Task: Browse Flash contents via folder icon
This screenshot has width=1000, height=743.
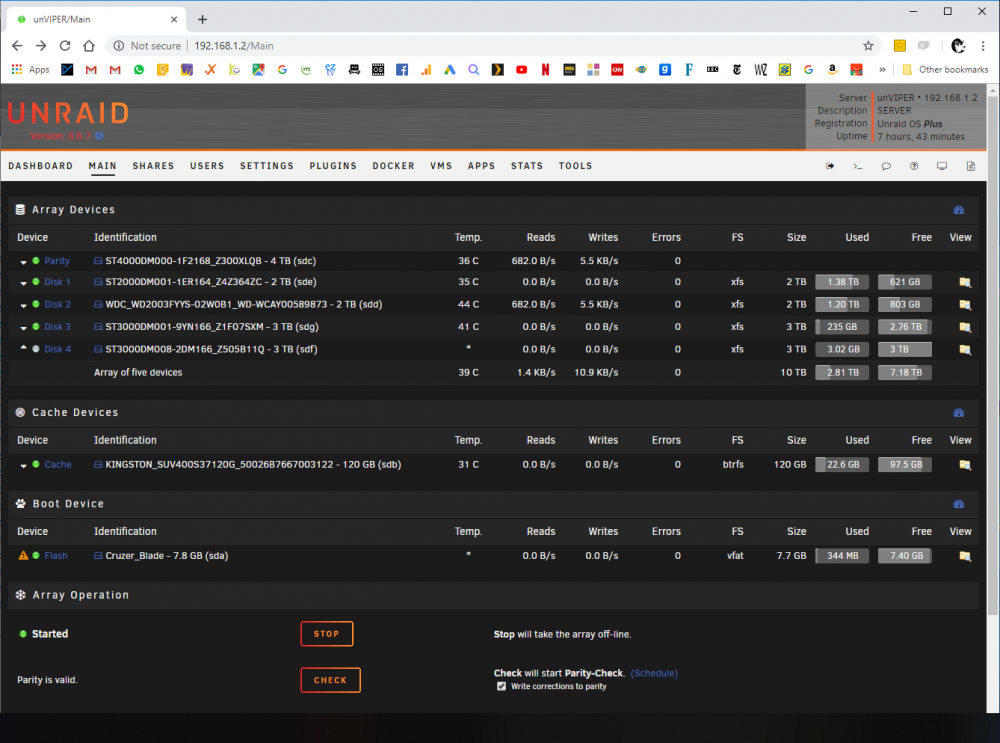Action: tap(965, 556)
